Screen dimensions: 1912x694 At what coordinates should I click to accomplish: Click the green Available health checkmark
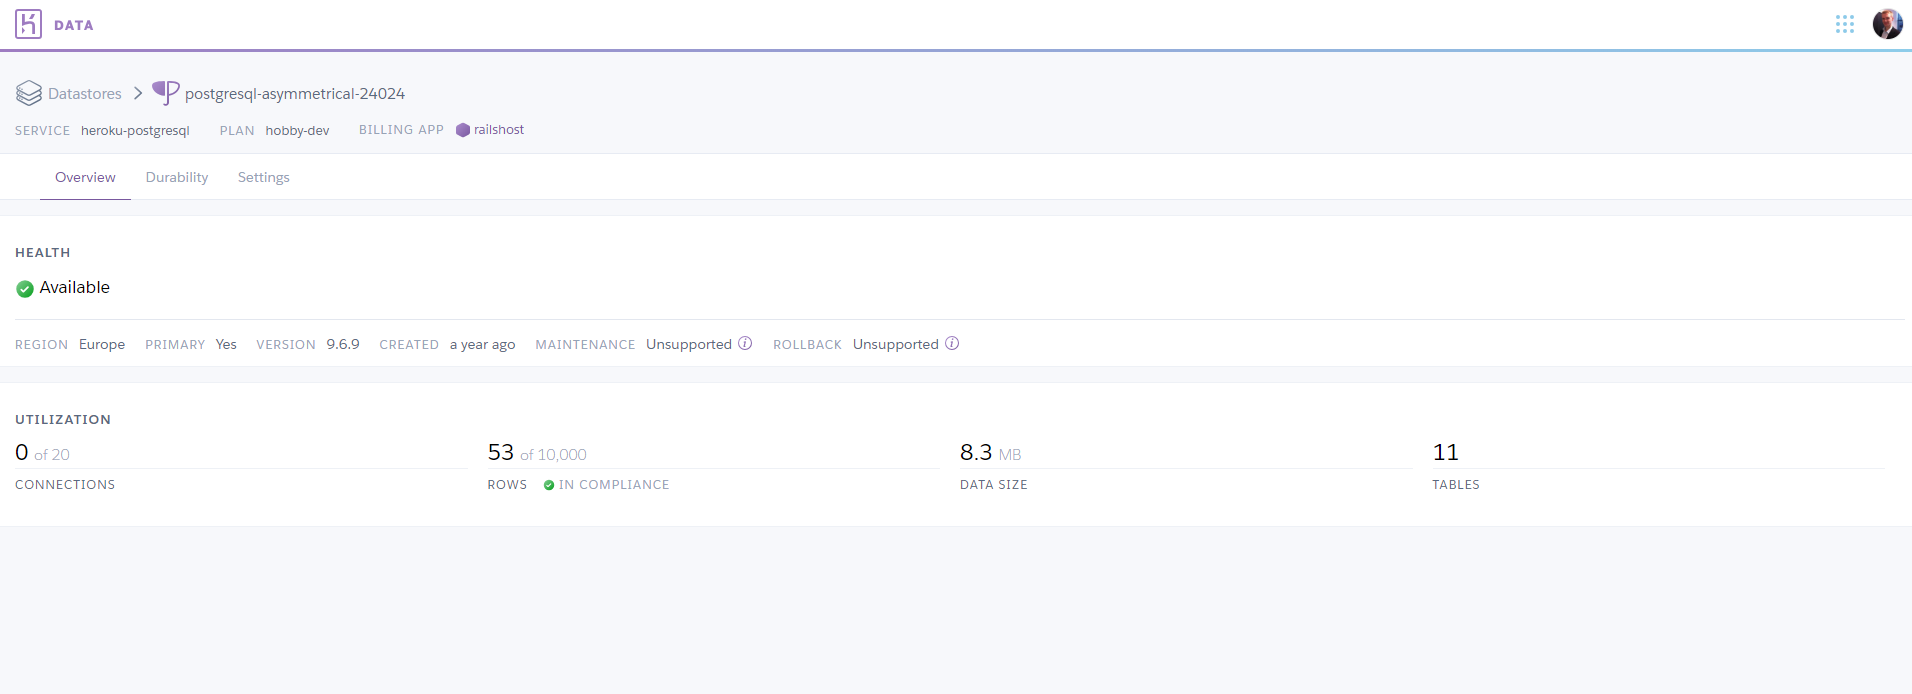[x=25, y=289]
